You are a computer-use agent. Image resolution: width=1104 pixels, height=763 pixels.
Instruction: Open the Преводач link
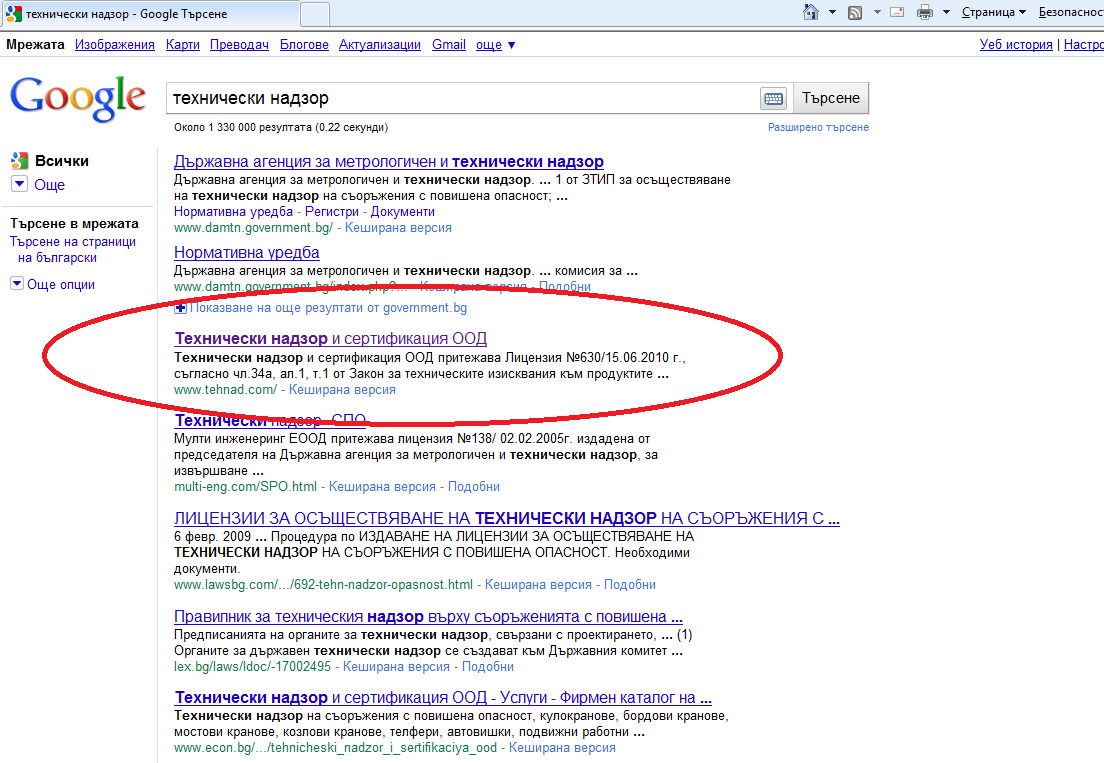click(x=239, y=44)
